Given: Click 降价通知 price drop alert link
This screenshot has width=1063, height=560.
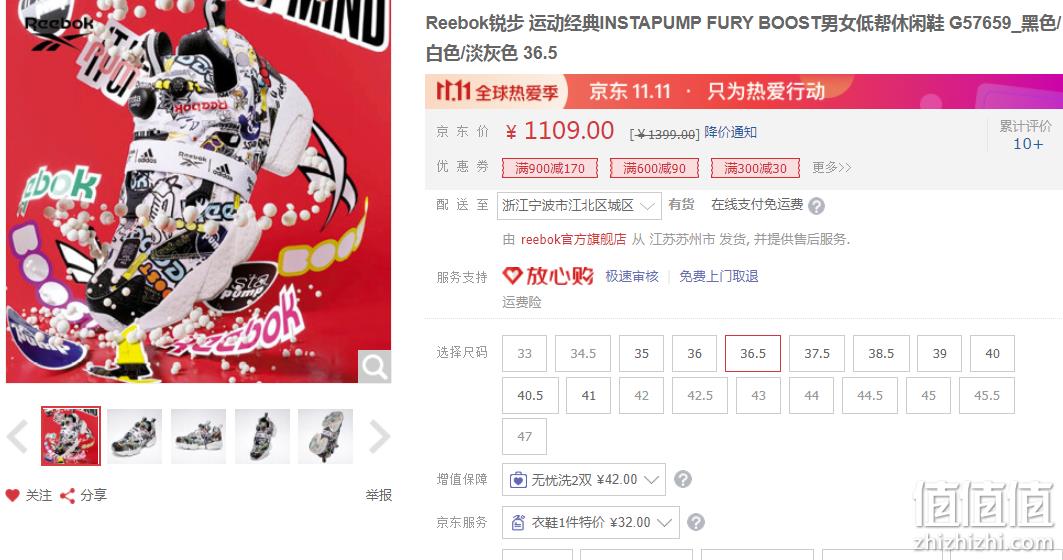Looking at the screenshot, I should point(730,132).
